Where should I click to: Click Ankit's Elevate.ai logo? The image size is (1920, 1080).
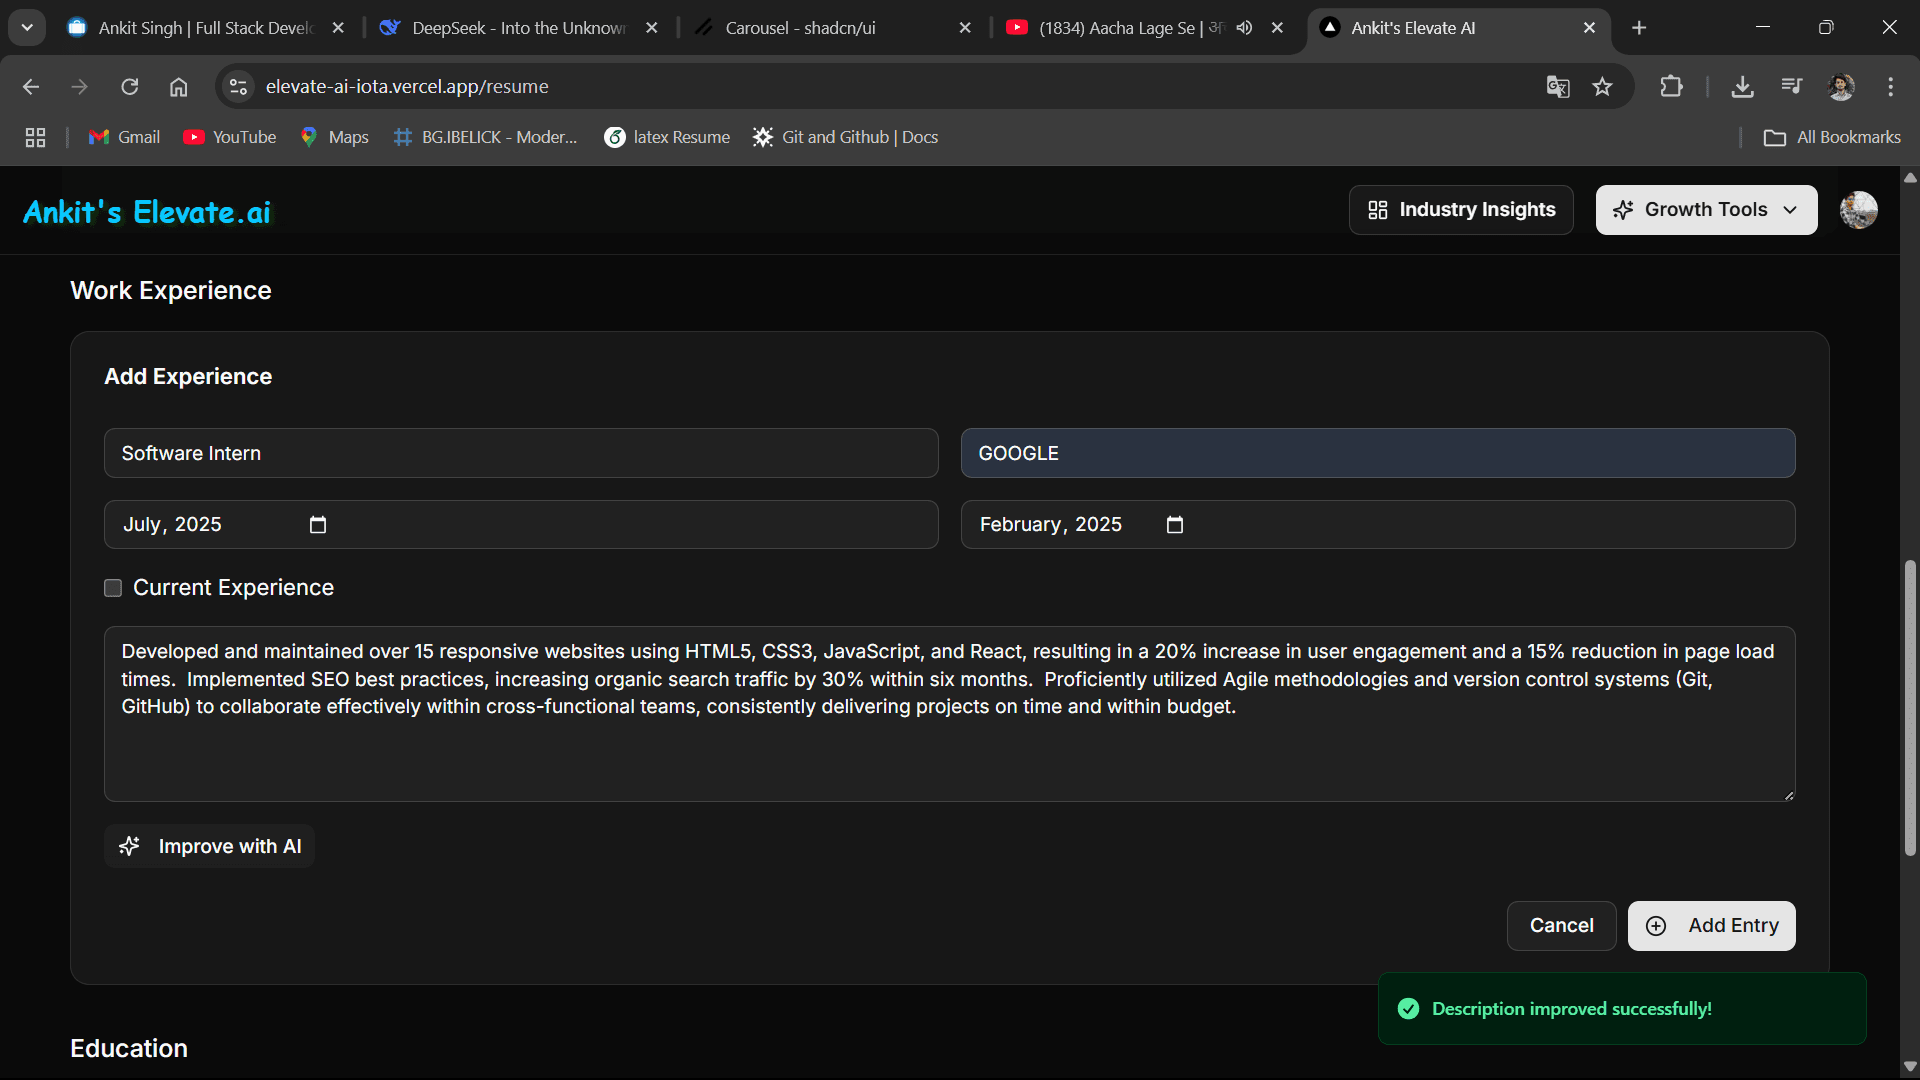pos(147,211)
